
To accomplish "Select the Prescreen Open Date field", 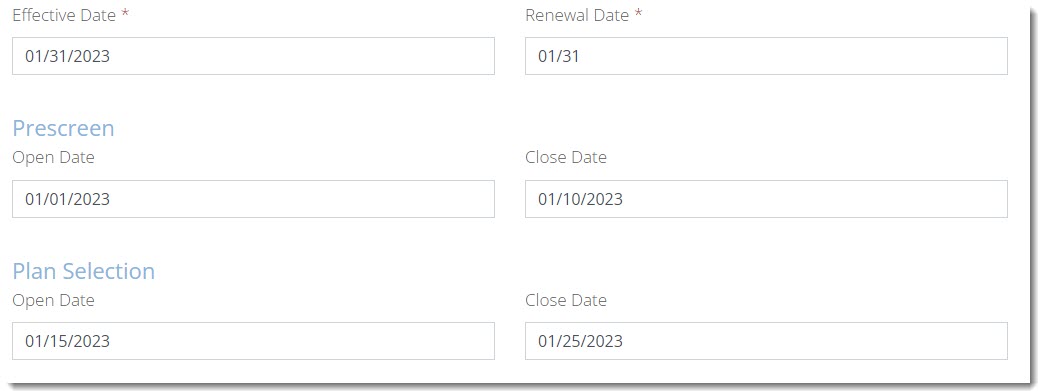I will point(253,199).
